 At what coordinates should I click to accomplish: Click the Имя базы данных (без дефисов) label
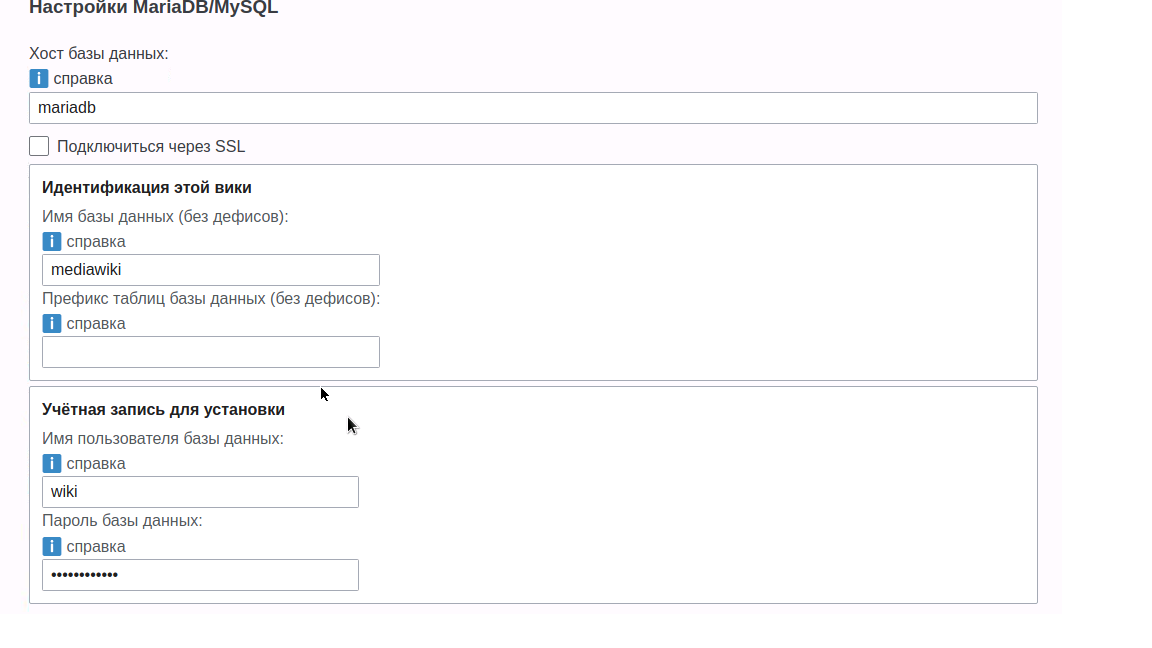165,216
